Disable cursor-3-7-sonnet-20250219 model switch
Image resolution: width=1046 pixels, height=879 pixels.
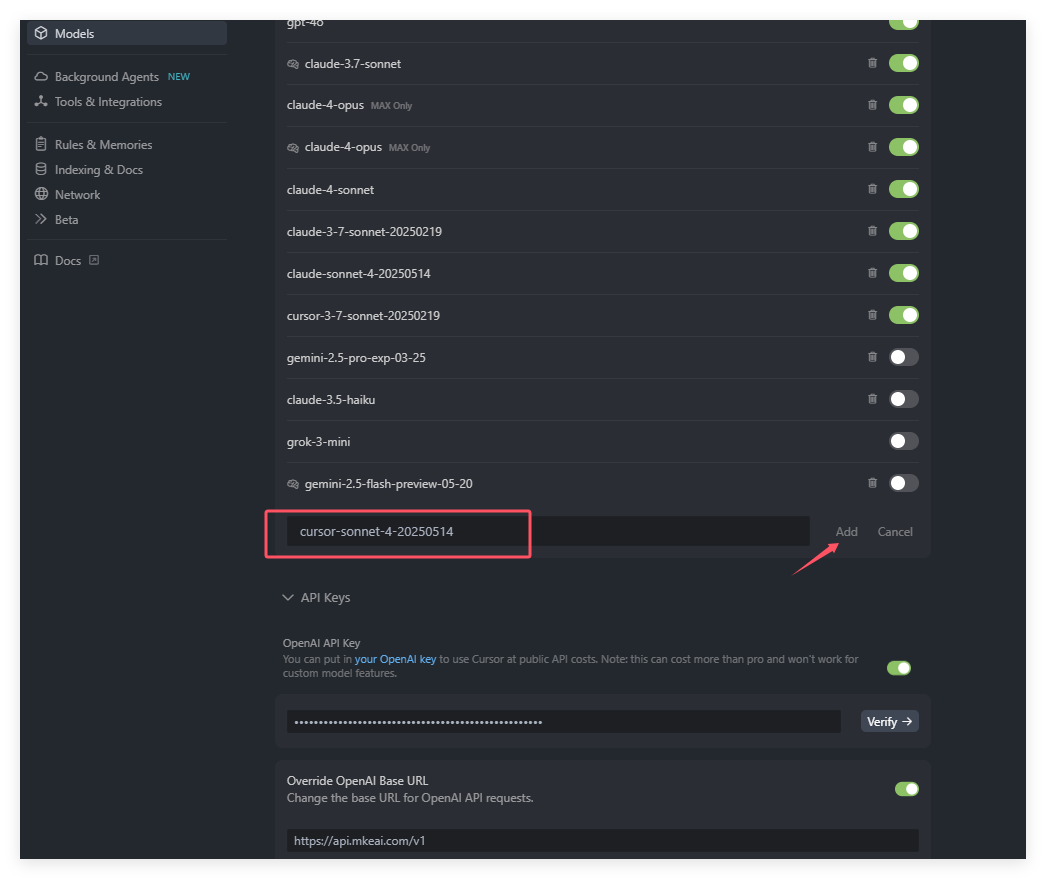(904, 315)
